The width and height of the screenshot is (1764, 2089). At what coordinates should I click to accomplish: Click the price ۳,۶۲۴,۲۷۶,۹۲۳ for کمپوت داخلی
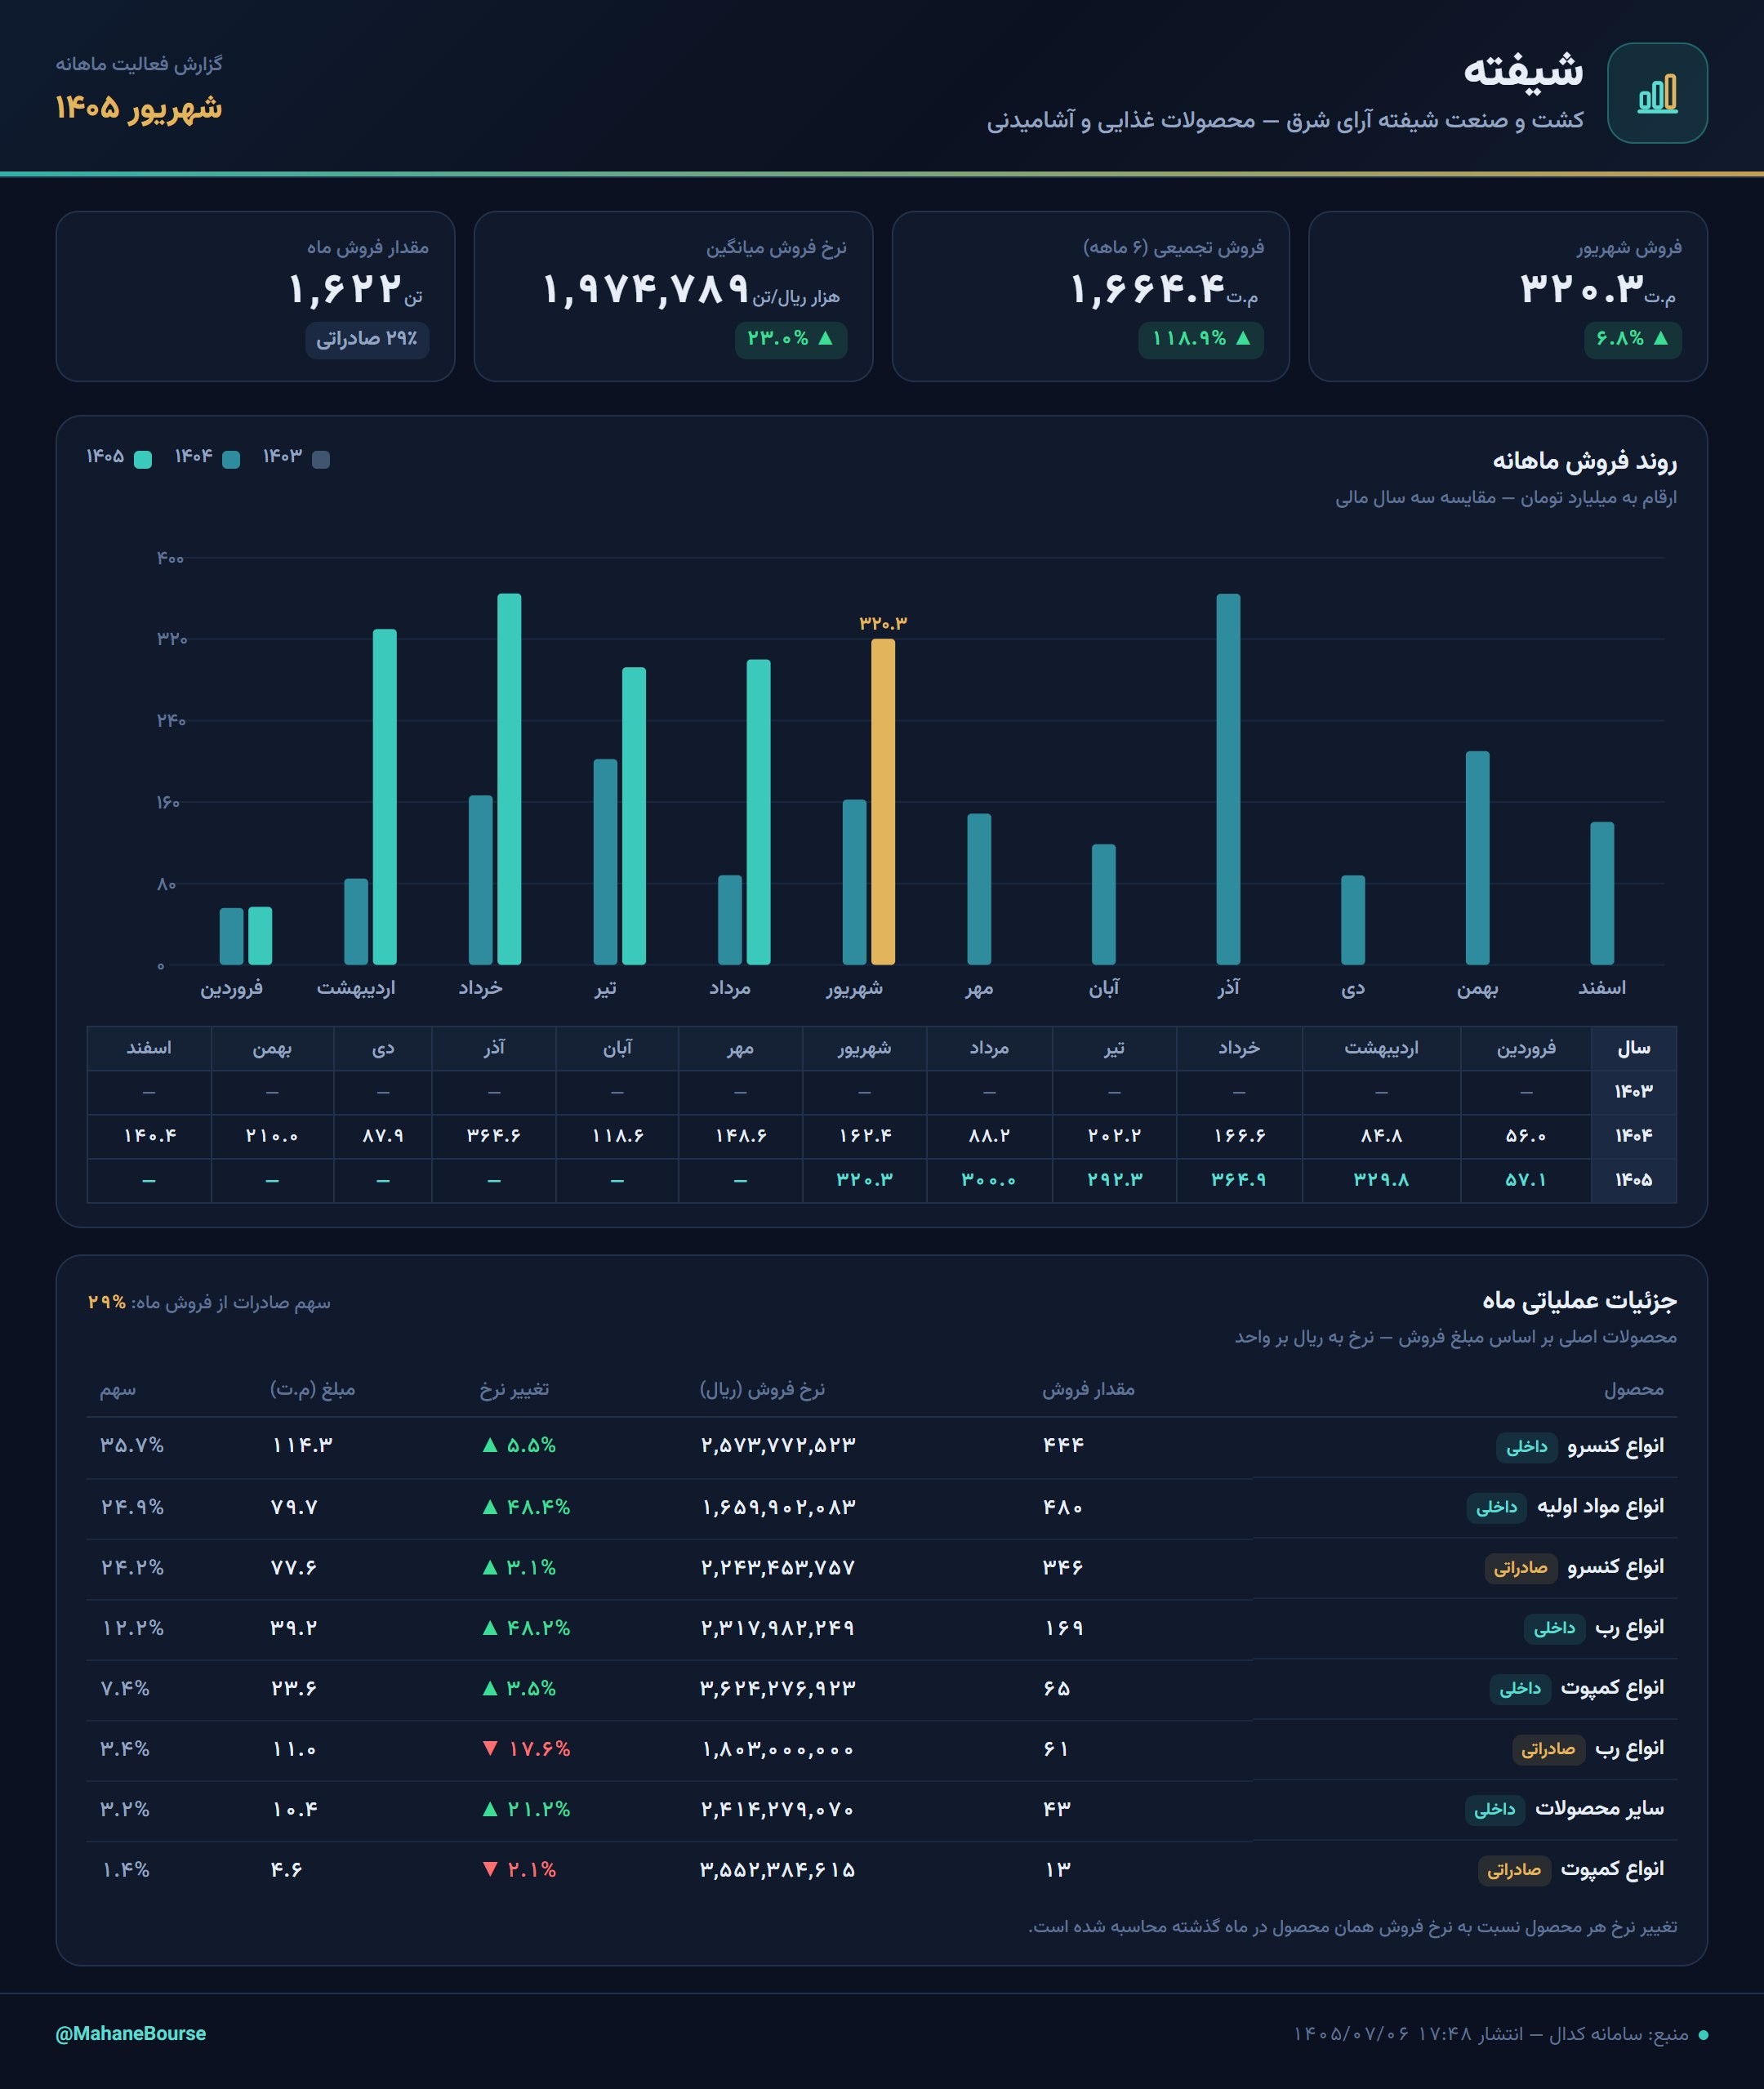778,1688
